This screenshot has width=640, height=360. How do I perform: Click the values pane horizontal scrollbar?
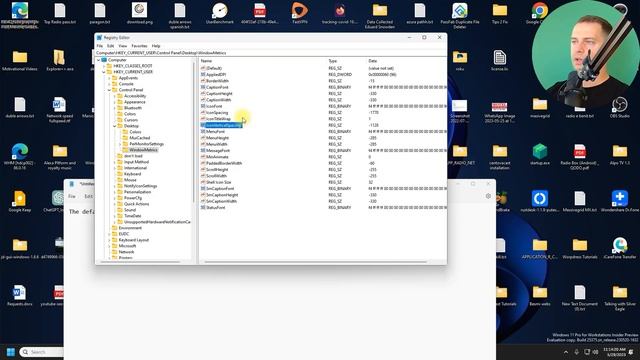pos(315,262)
